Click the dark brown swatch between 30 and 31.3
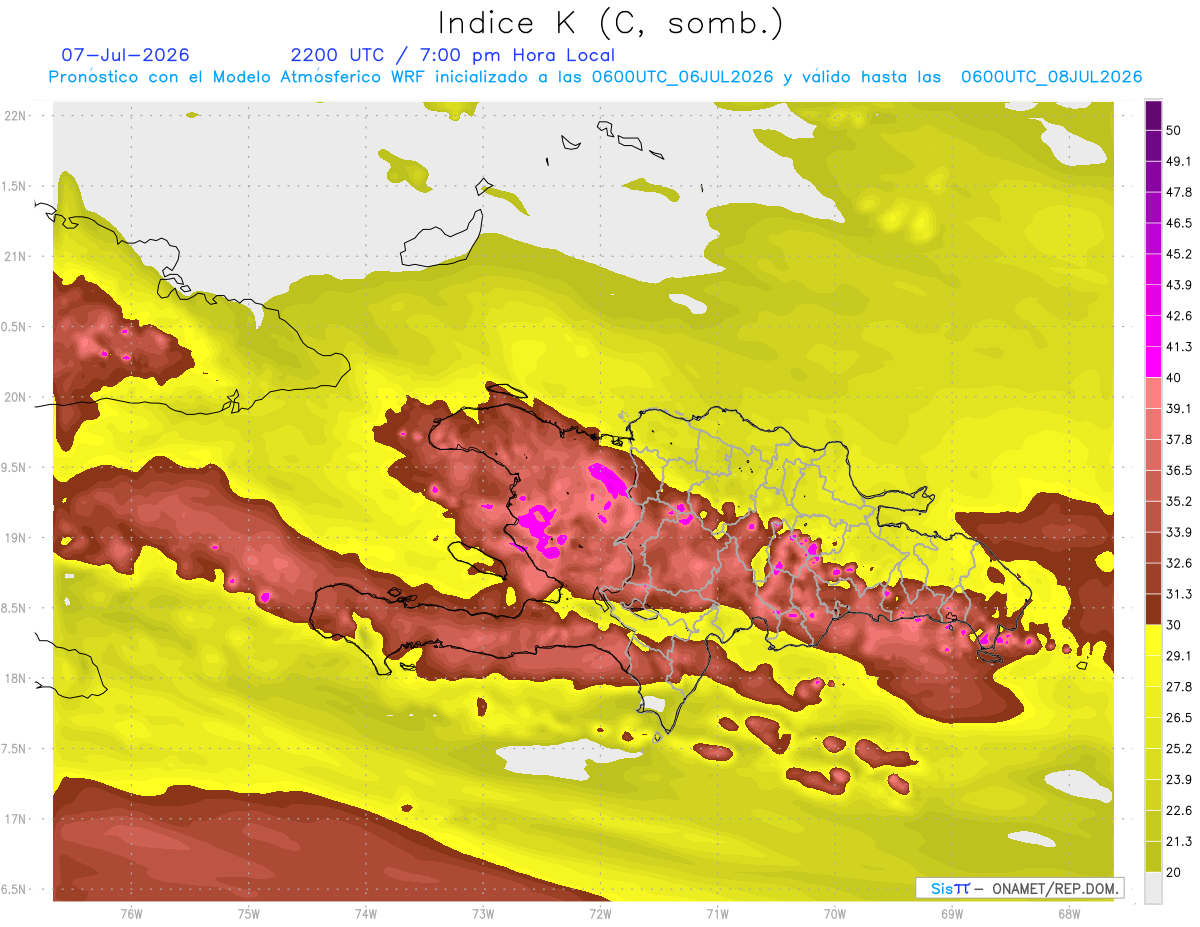The image size is (1200, 927). (1153, 609)
